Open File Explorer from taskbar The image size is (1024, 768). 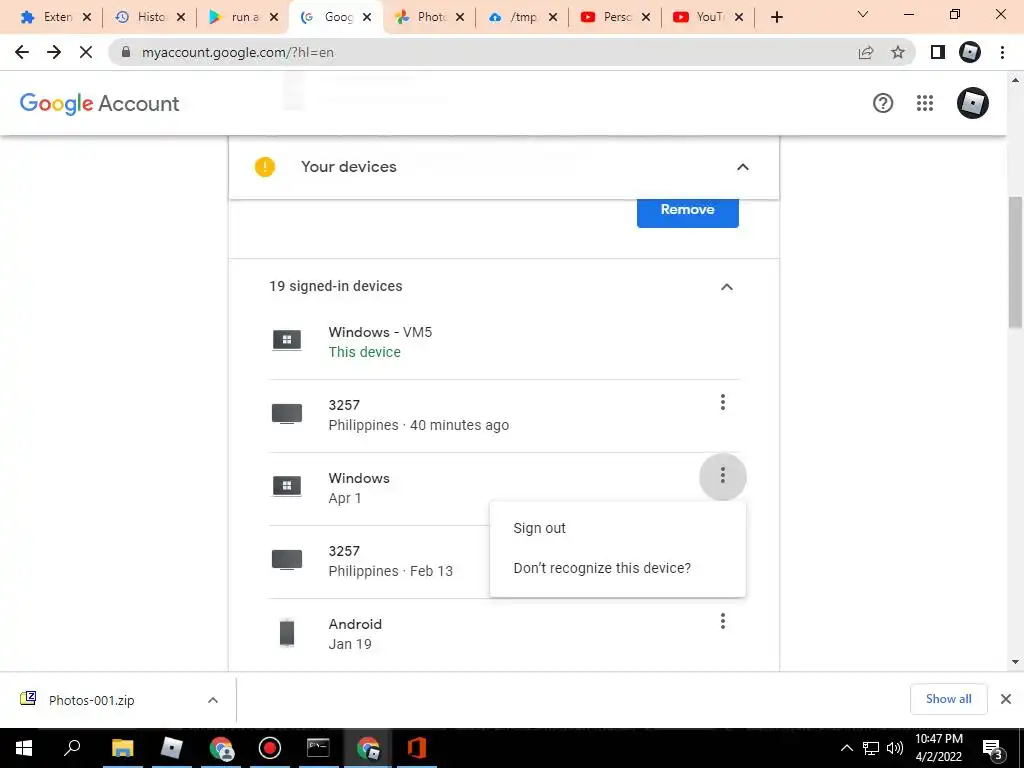pyautogui.click(x=122, y=748)
